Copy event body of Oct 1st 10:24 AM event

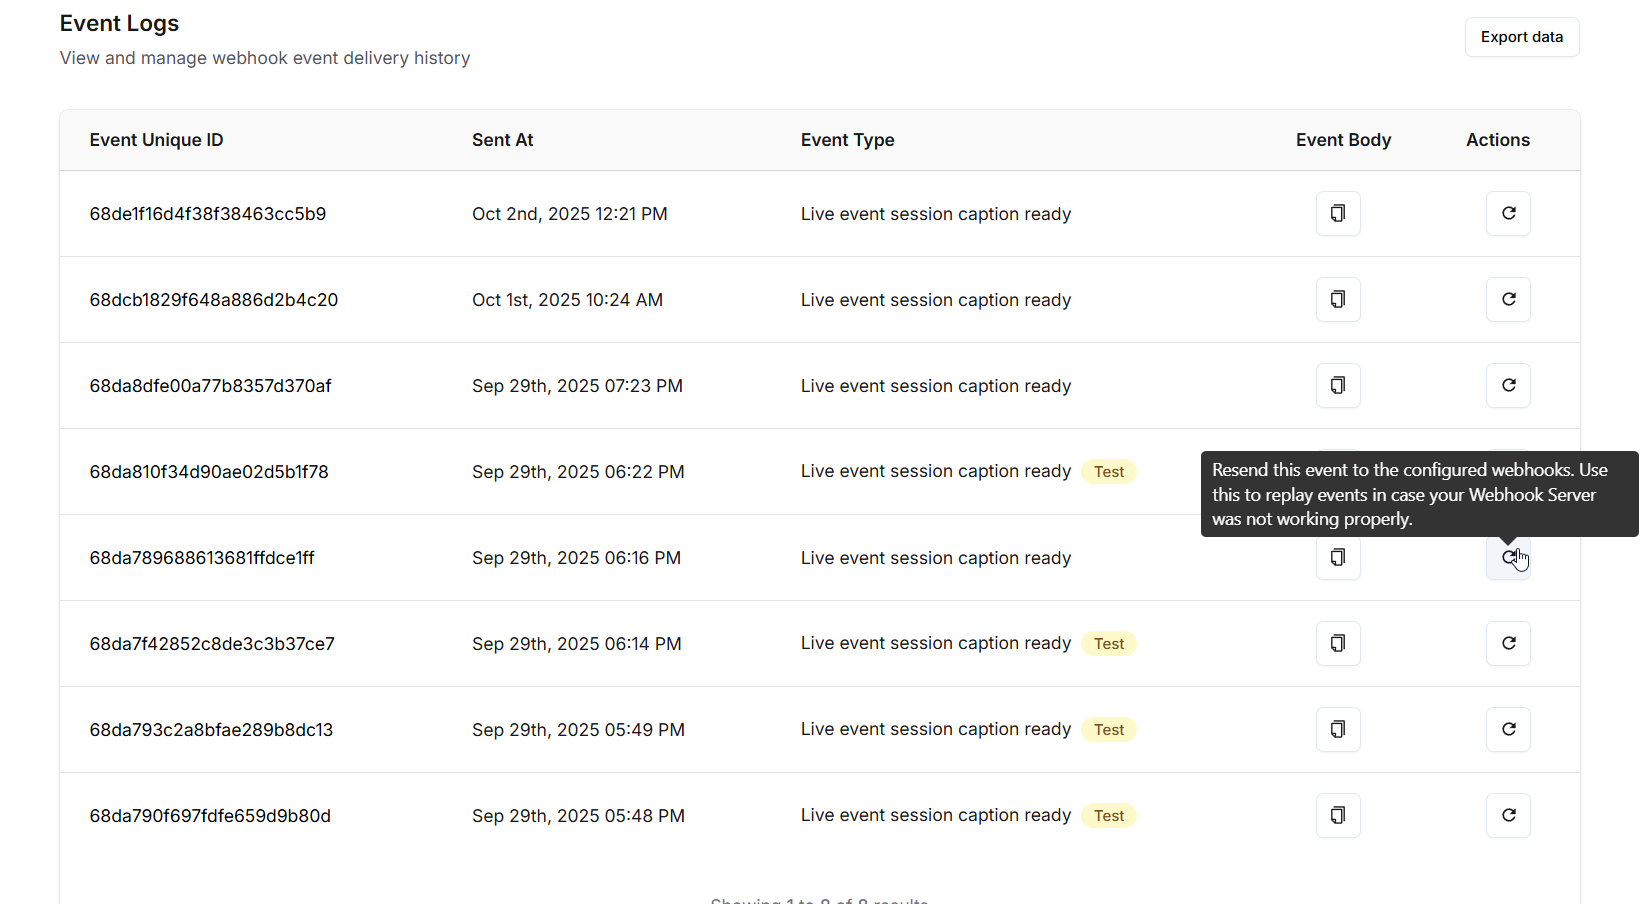click(x=1338, y=300)
